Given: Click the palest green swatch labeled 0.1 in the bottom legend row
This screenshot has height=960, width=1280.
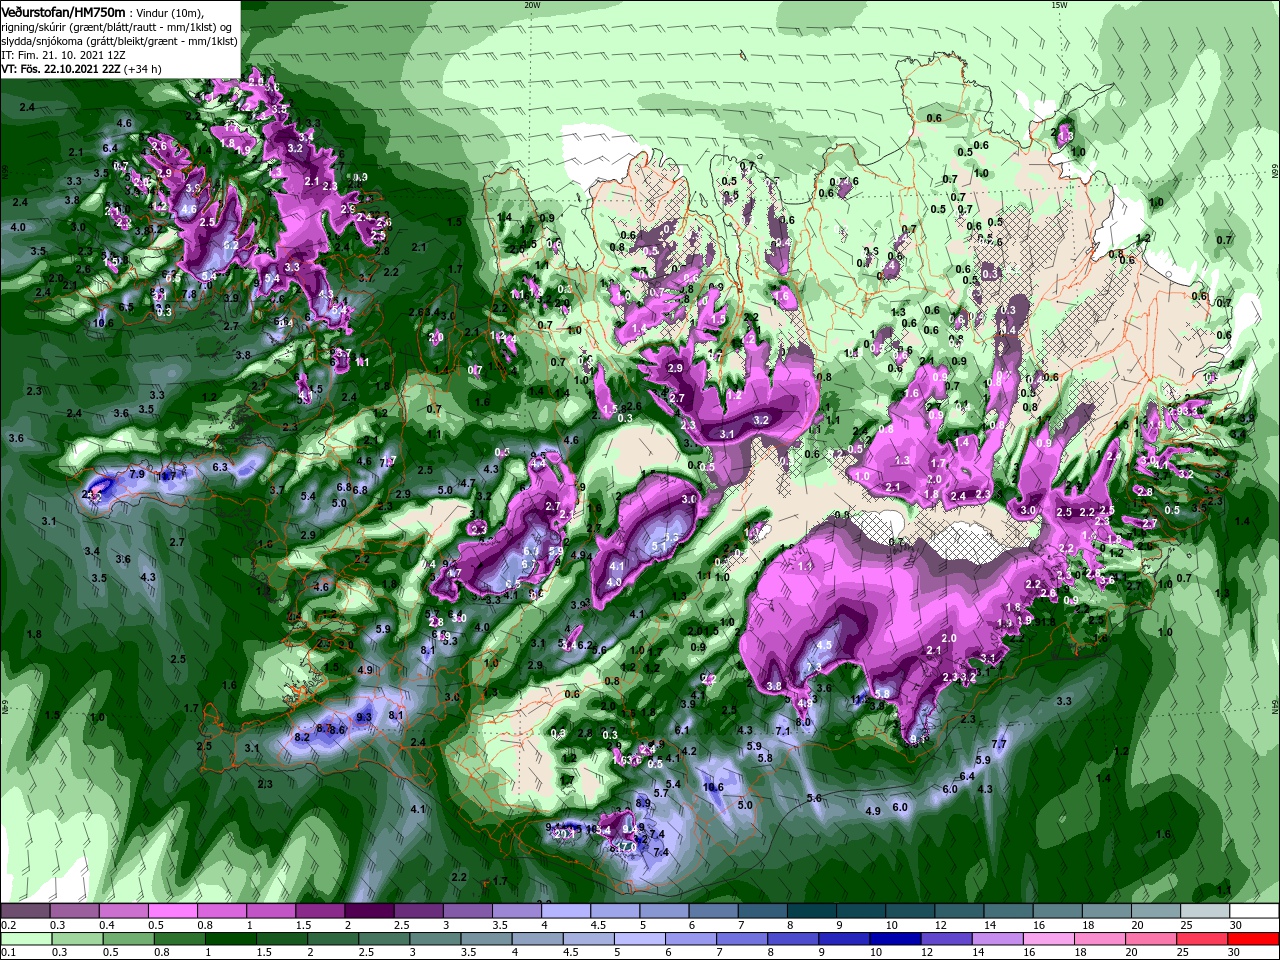Looking at the screenshot, I should click(x=26, y=939).
